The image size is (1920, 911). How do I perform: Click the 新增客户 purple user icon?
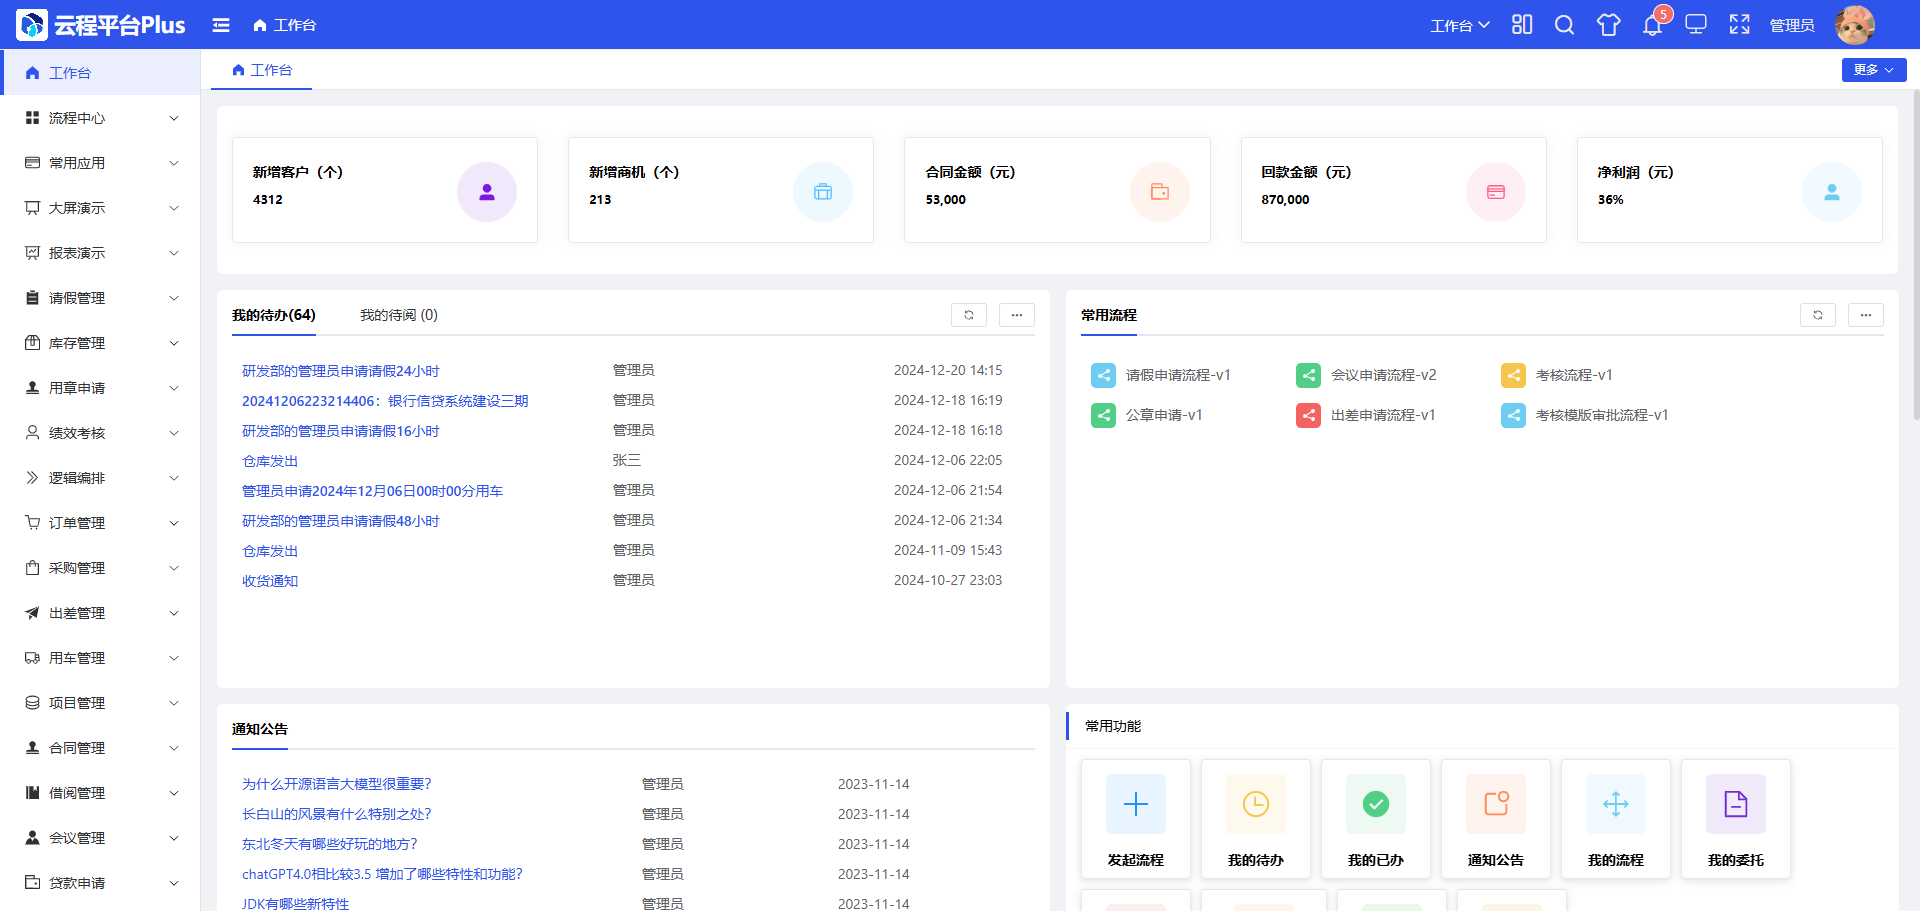(x=487, y=192)
